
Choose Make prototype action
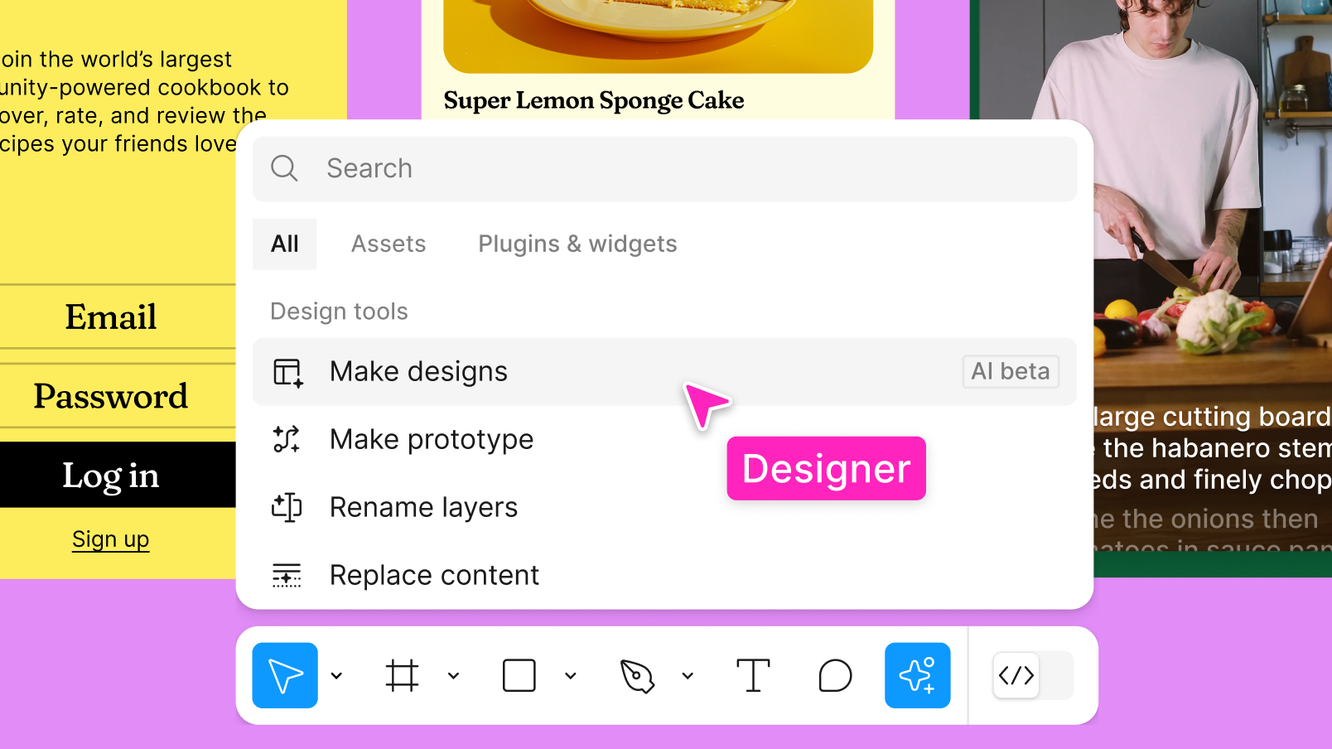pyautogui.click(x=665, y=440)
